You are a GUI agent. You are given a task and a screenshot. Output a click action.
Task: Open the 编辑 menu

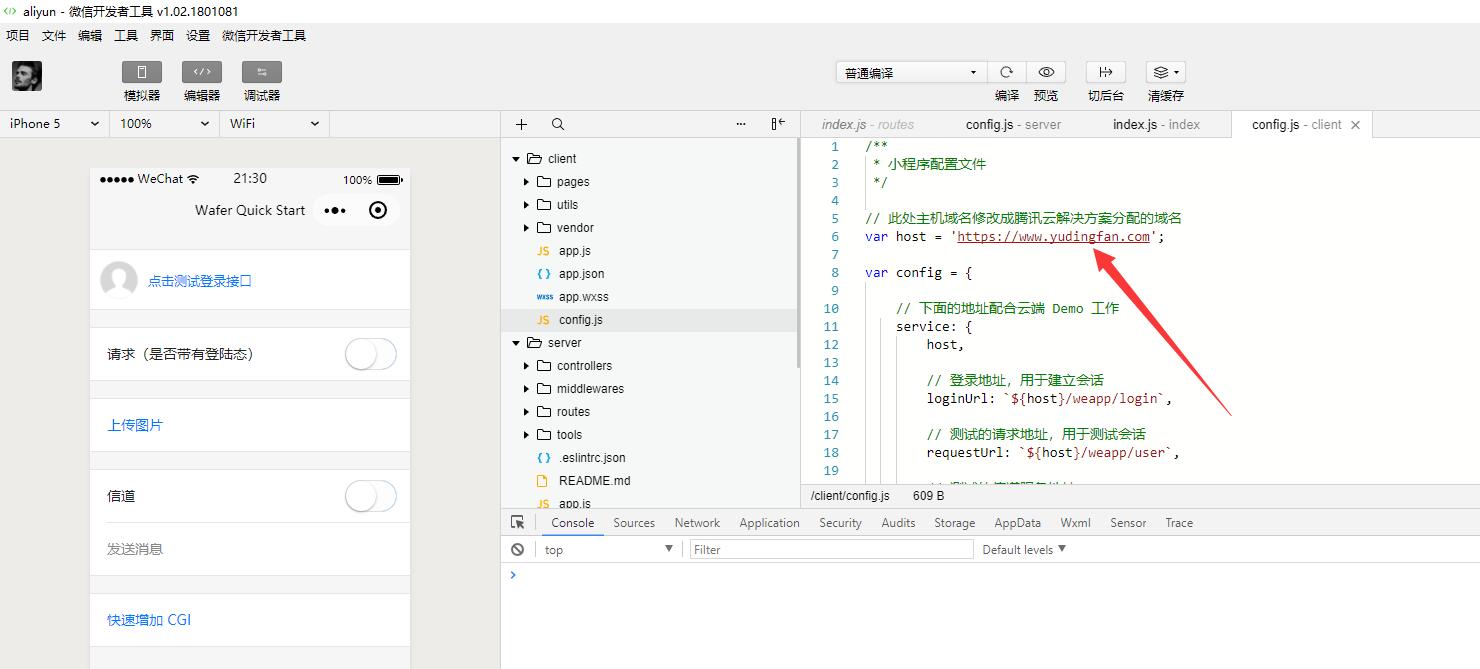[90, 35]
